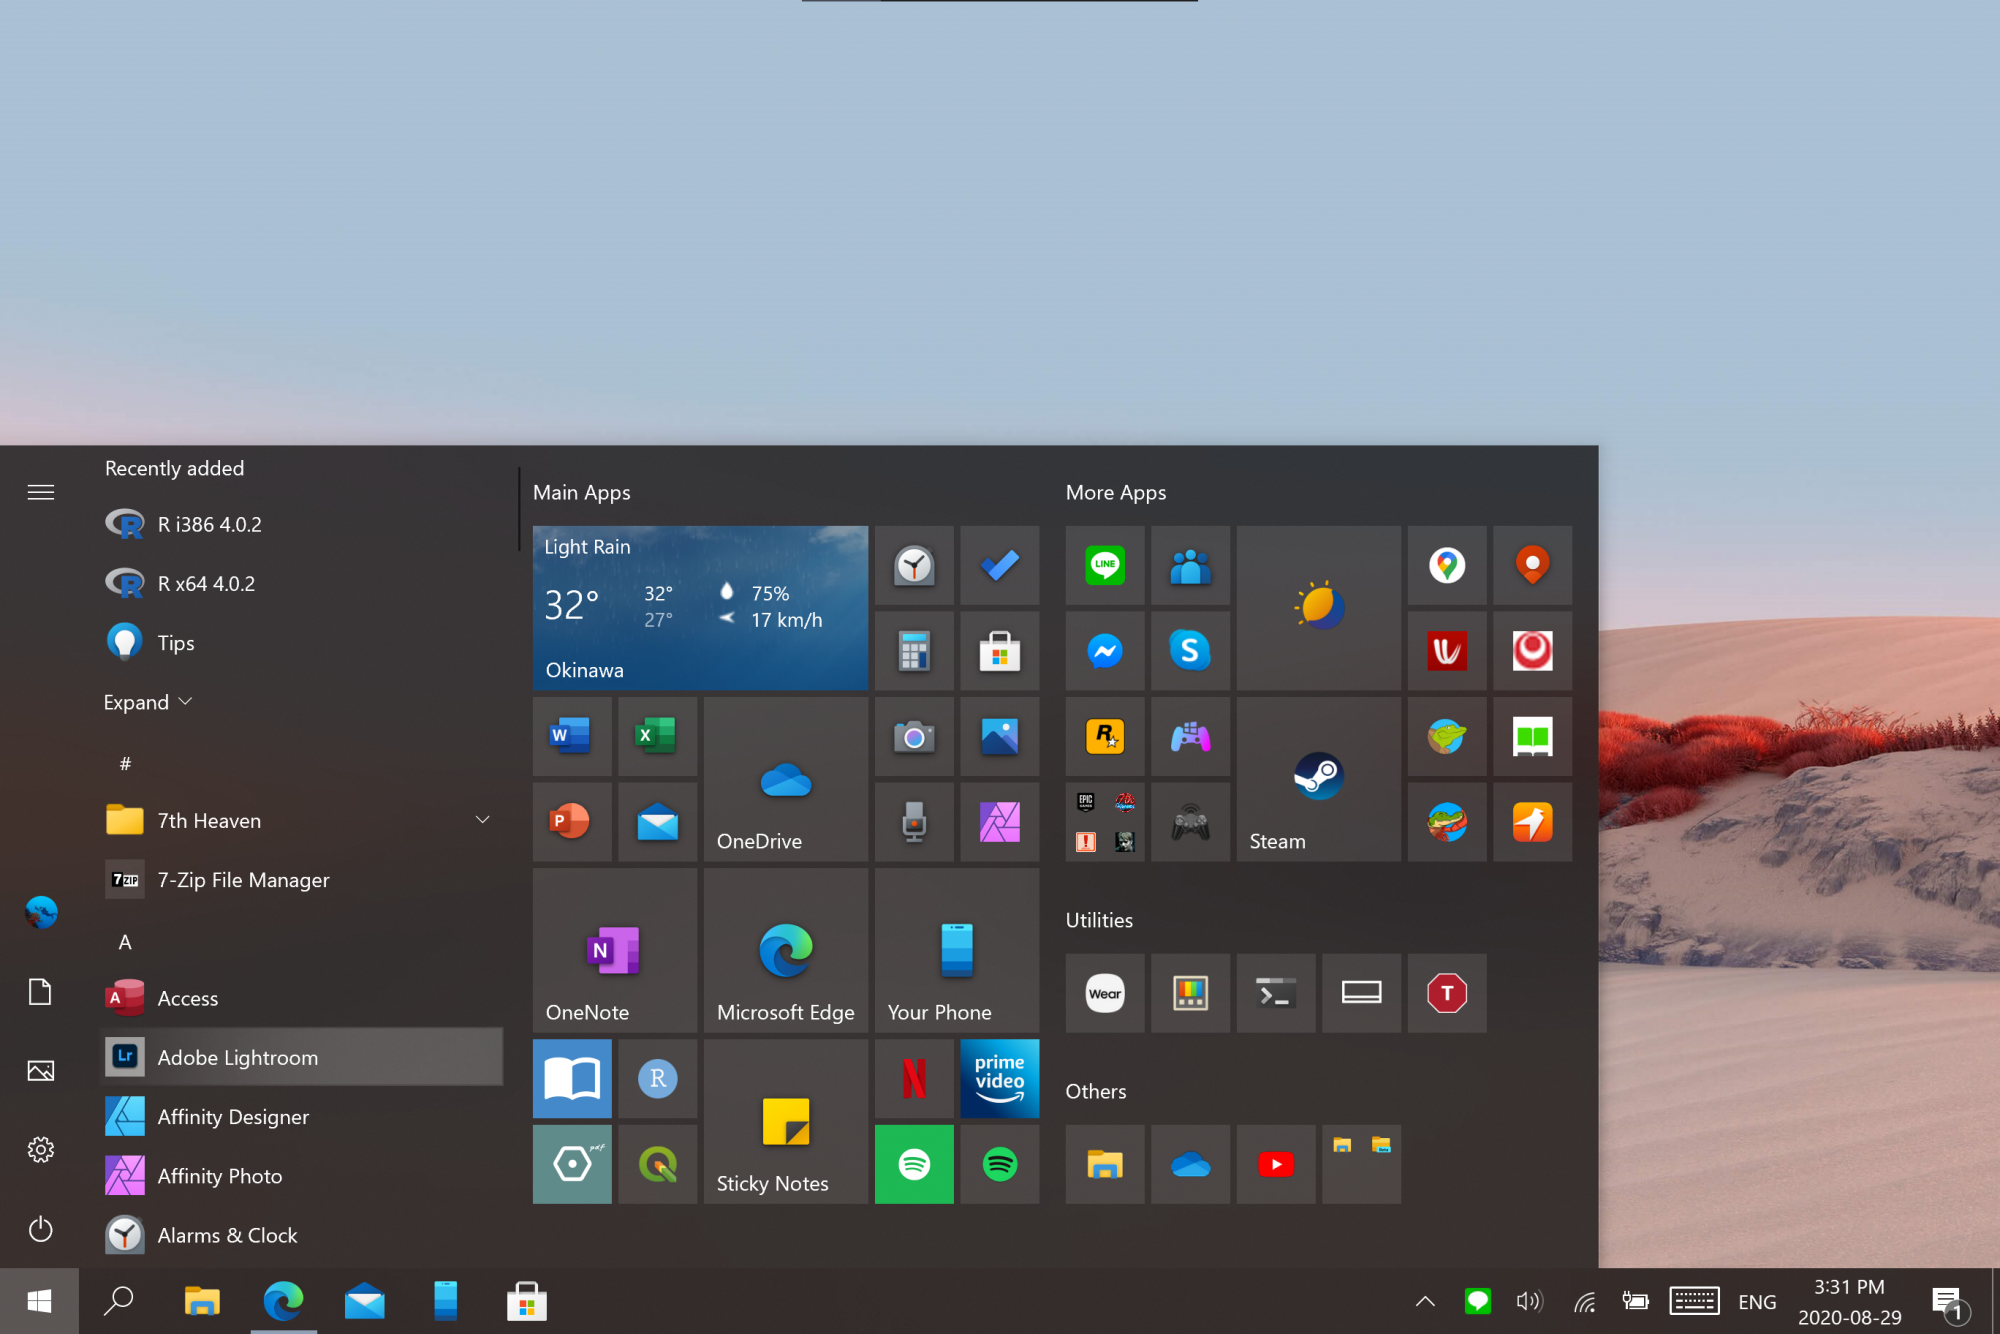Open the LINE app tile
This screenshot has width=2000, height=1334.
tap(1104, 565)
